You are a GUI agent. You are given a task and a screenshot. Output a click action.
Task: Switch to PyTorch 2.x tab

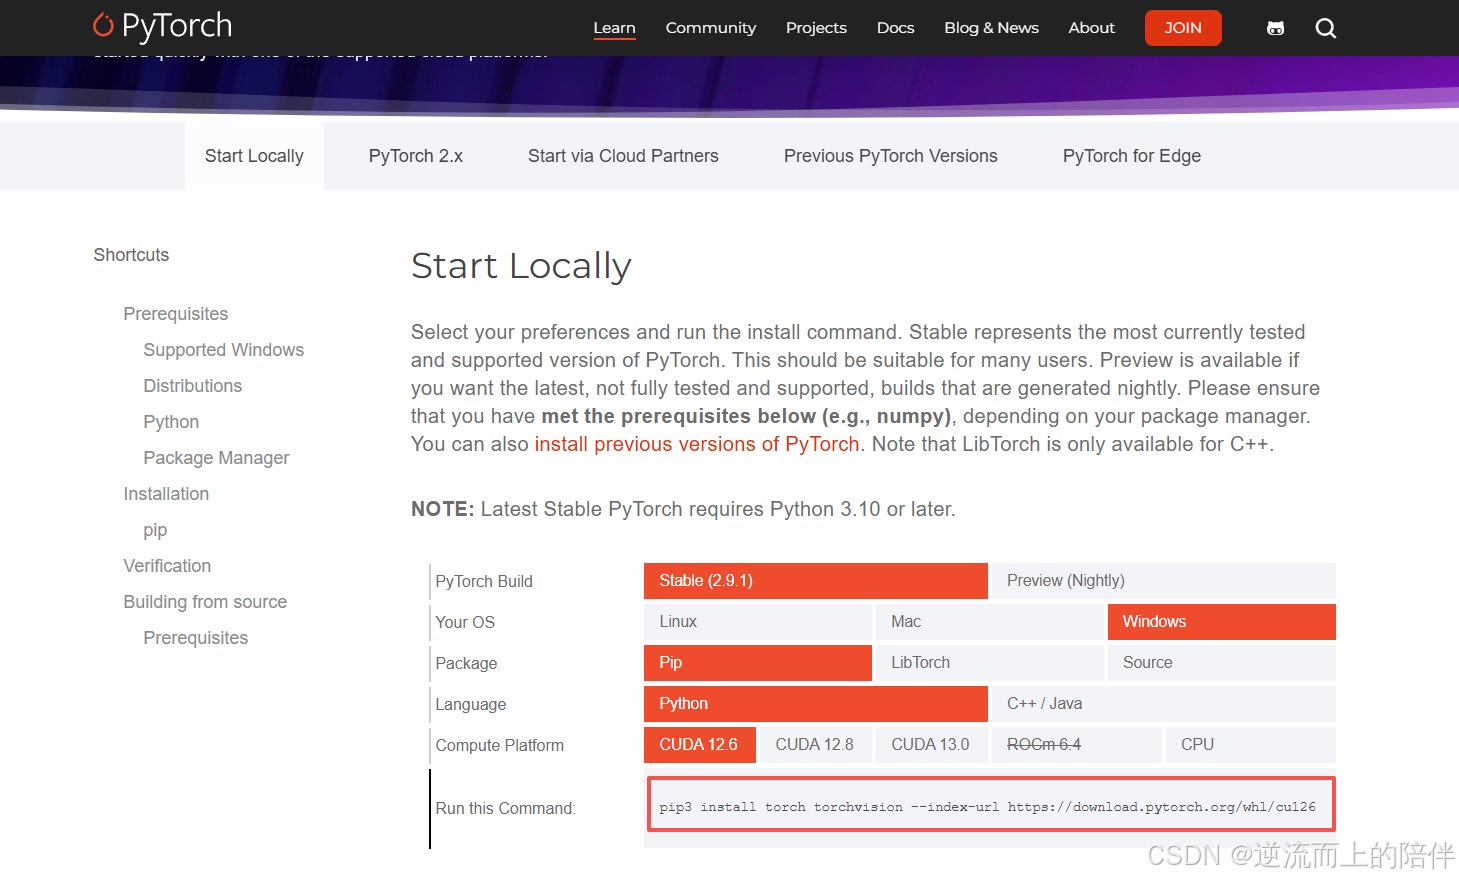tap(416, 156)
